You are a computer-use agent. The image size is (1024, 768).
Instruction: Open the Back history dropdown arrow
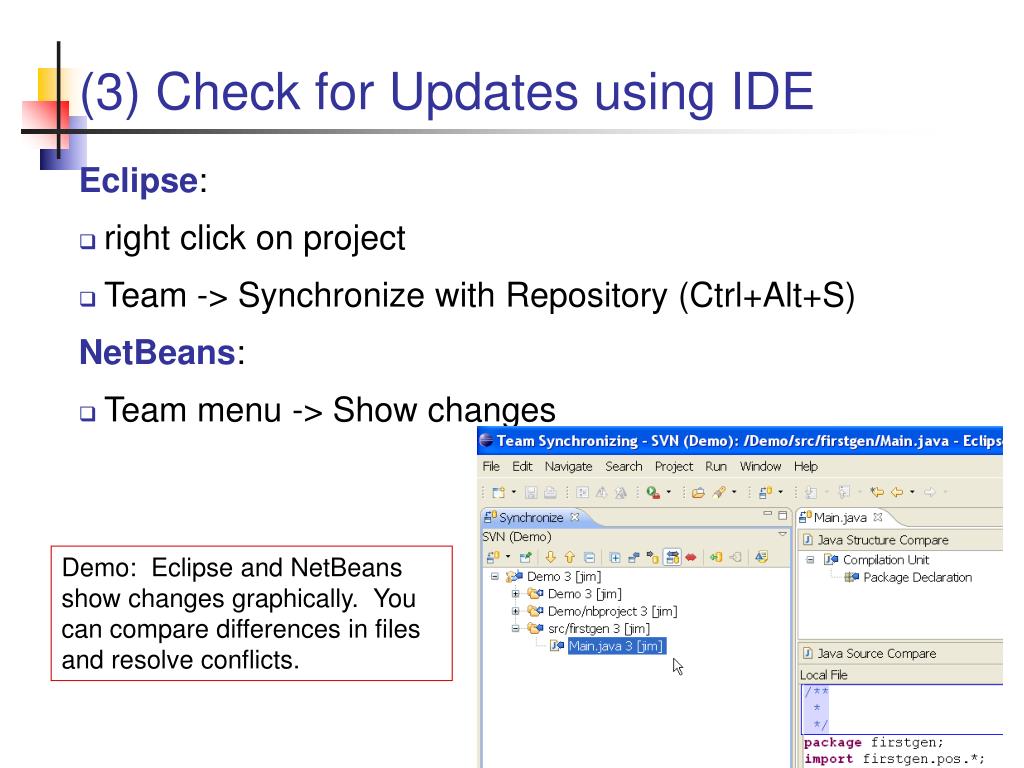pyautogui.click(x=912, y=492)
